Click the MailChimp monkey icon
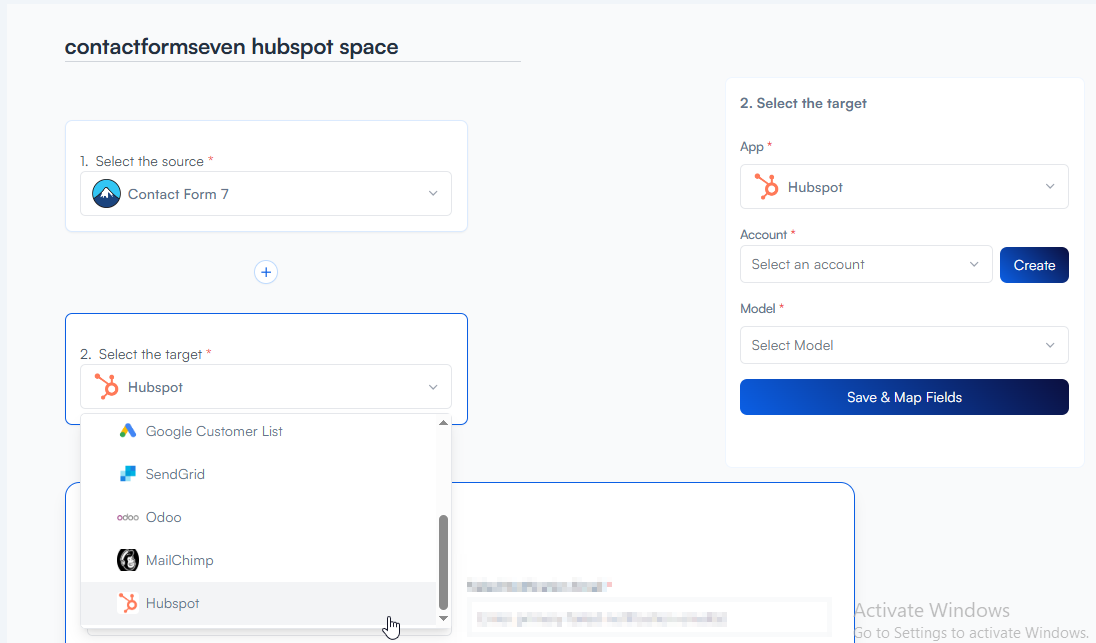The image size is (1096, 643). 128,560
